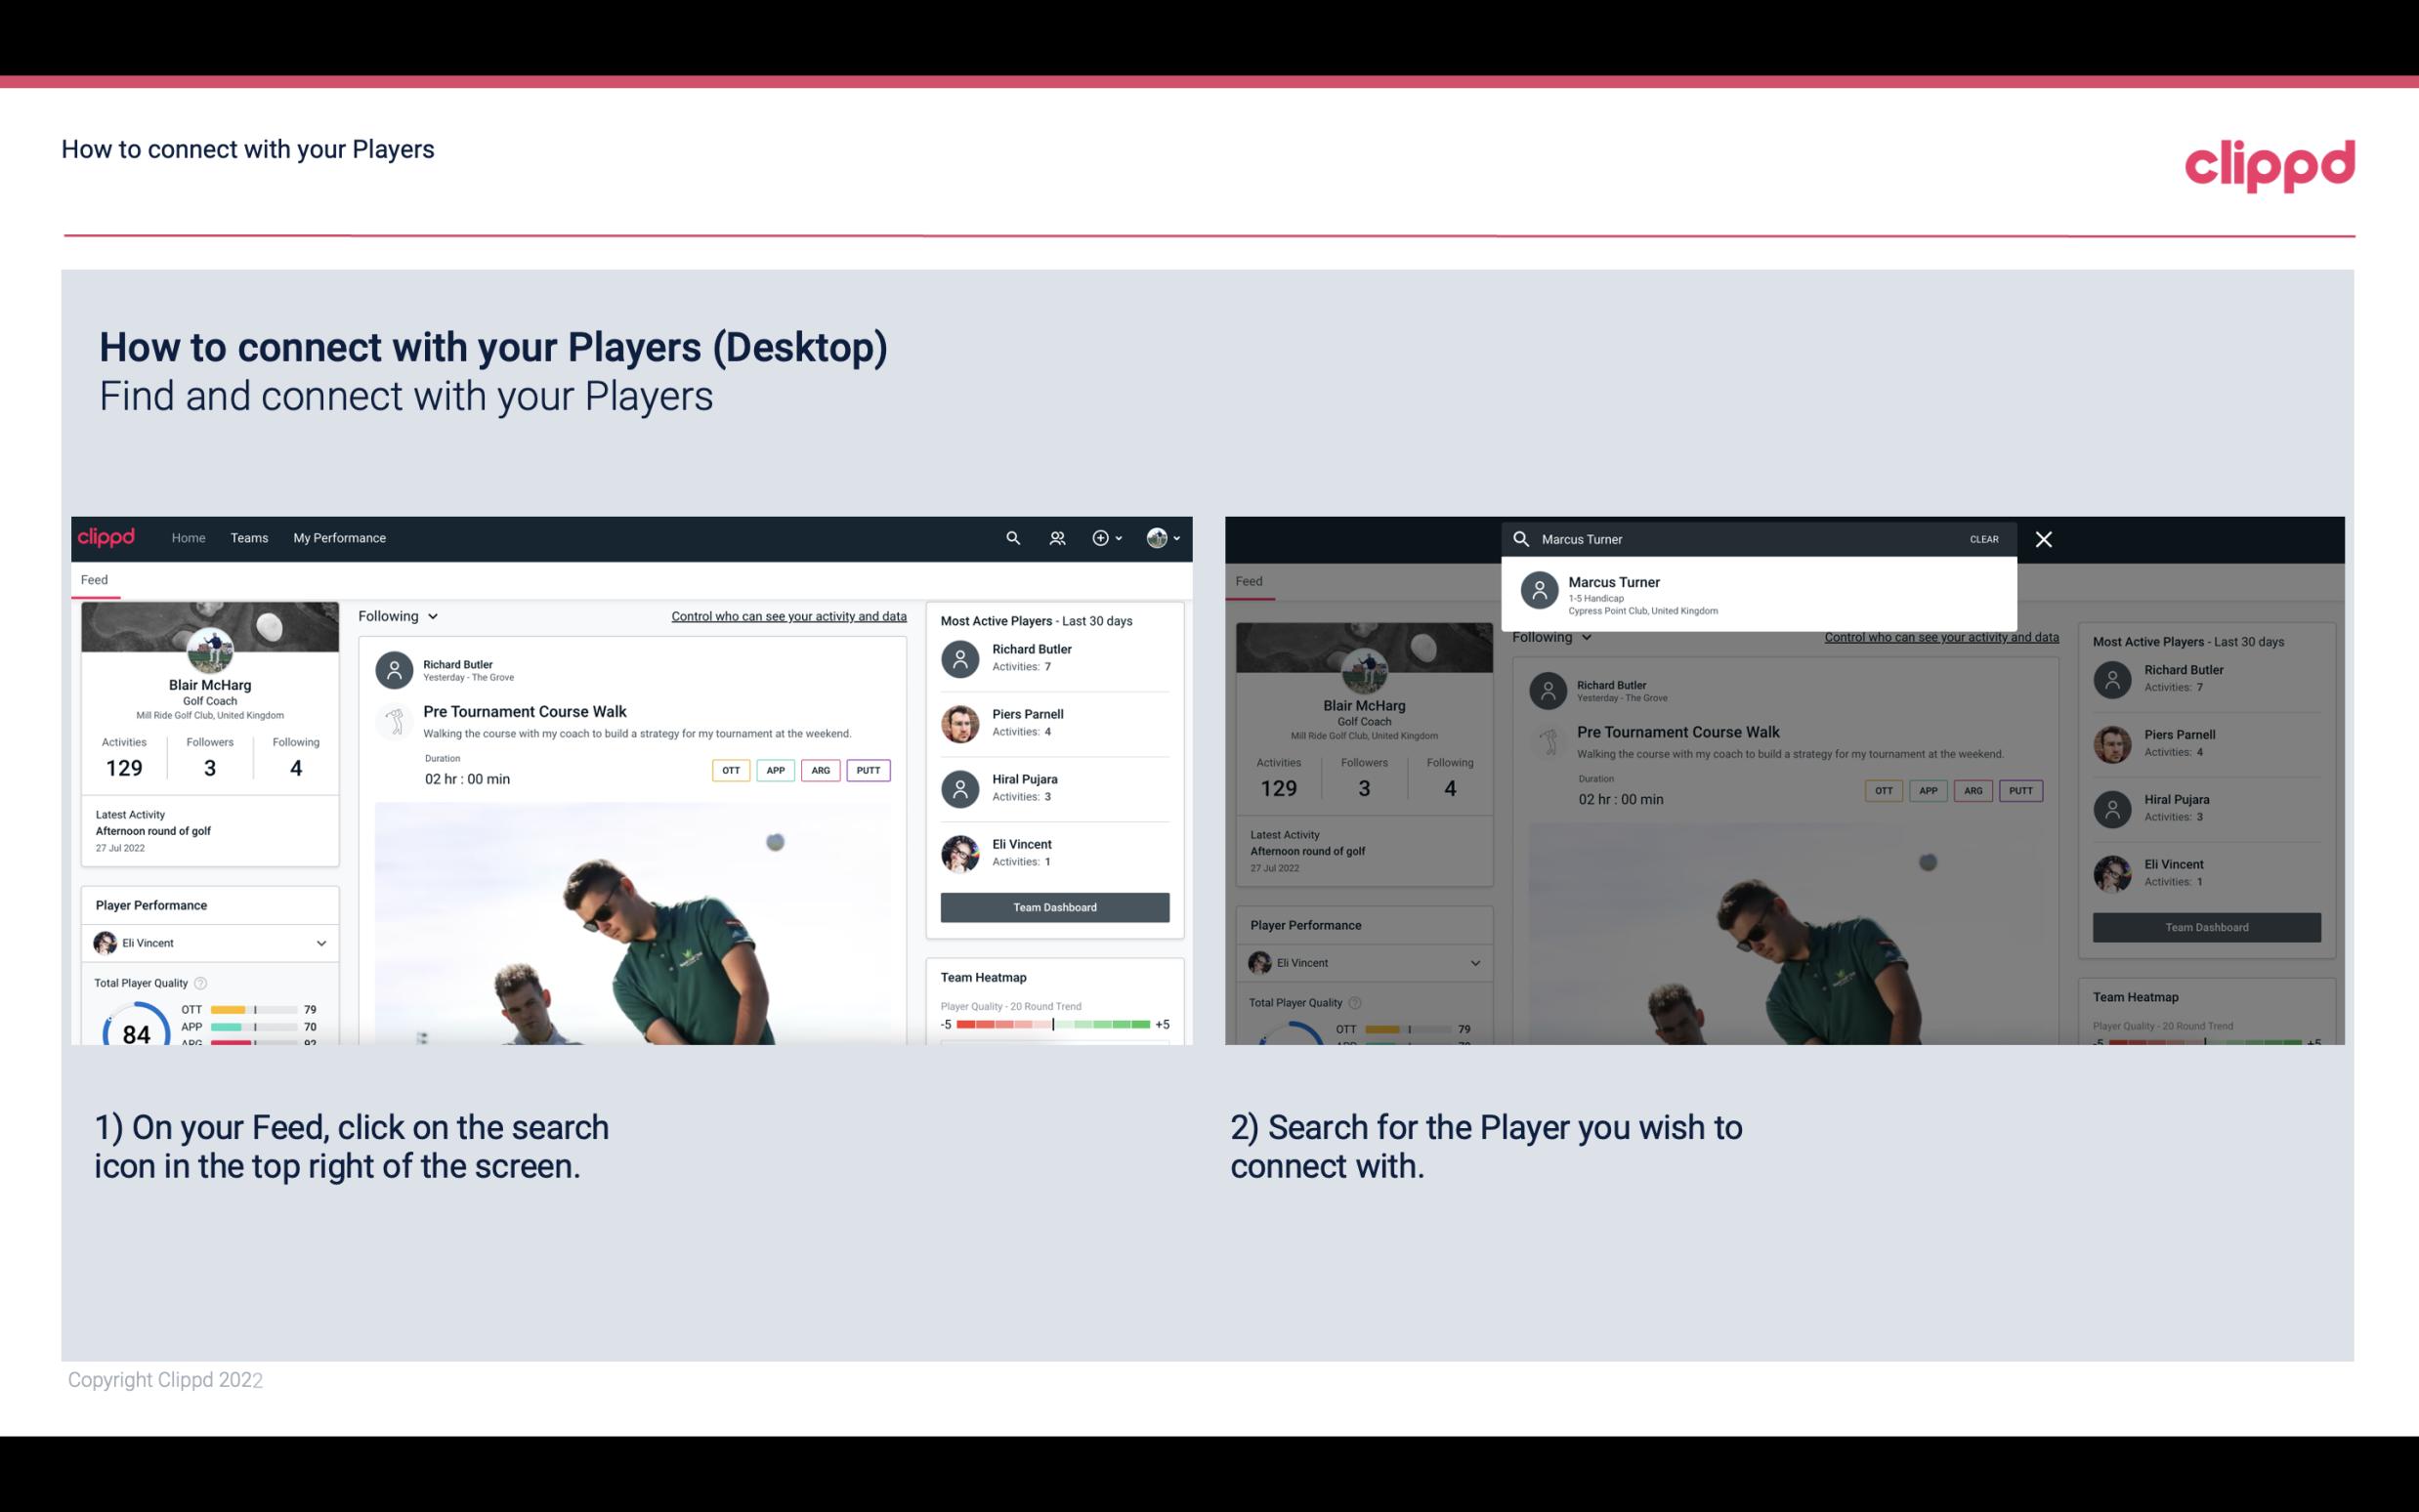Screen dimensions: 2419x1512
Task: Select the My Performance tab
Action: coord(340,536)
